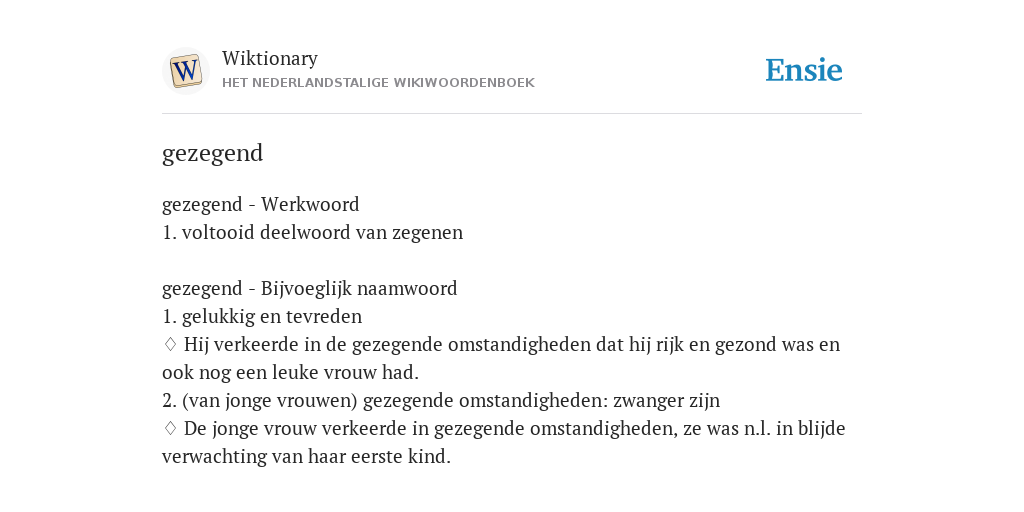The height and width of the screenshot is (512, 1024).
Task: Click the 'gezegend - Werkwoord' line
Action: tap(261, 204)
